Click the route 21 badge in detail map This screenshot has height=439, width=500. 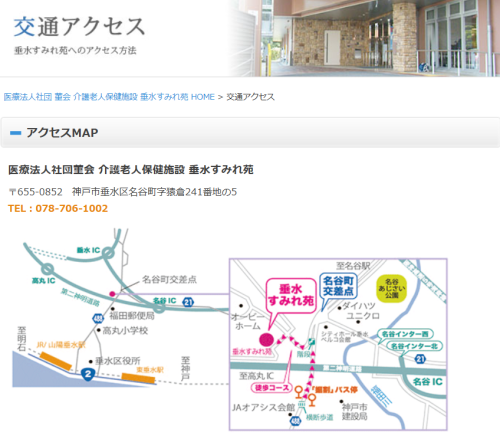[420, 359]
